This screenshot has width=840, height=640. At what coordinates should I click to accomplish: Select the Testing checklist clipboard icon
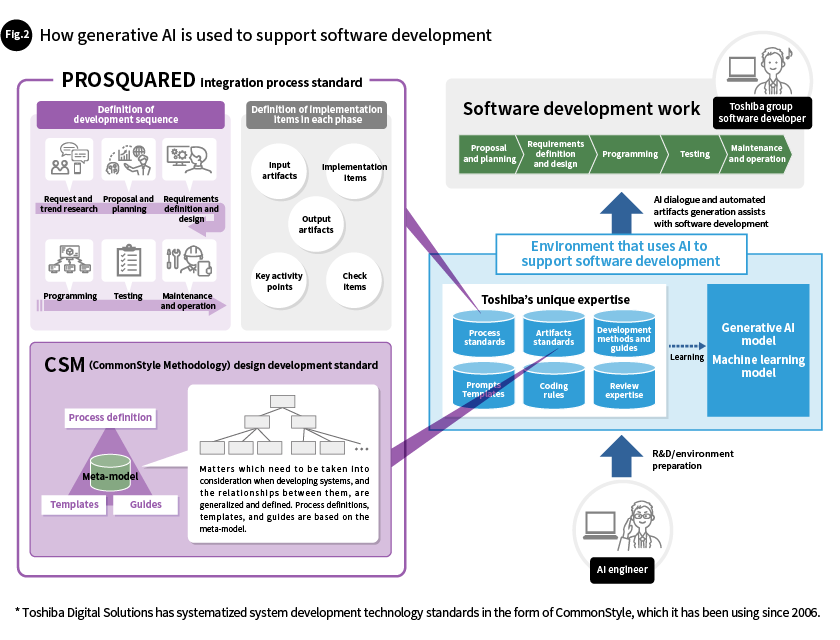coord(129,260)
